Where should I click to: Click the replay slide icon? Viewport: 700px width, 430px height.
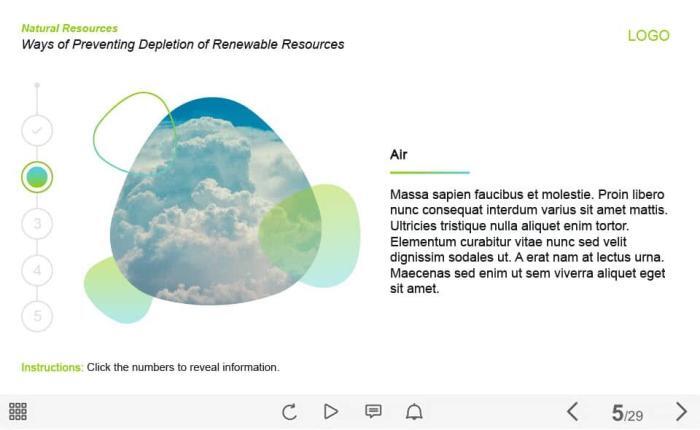(289, 411)
